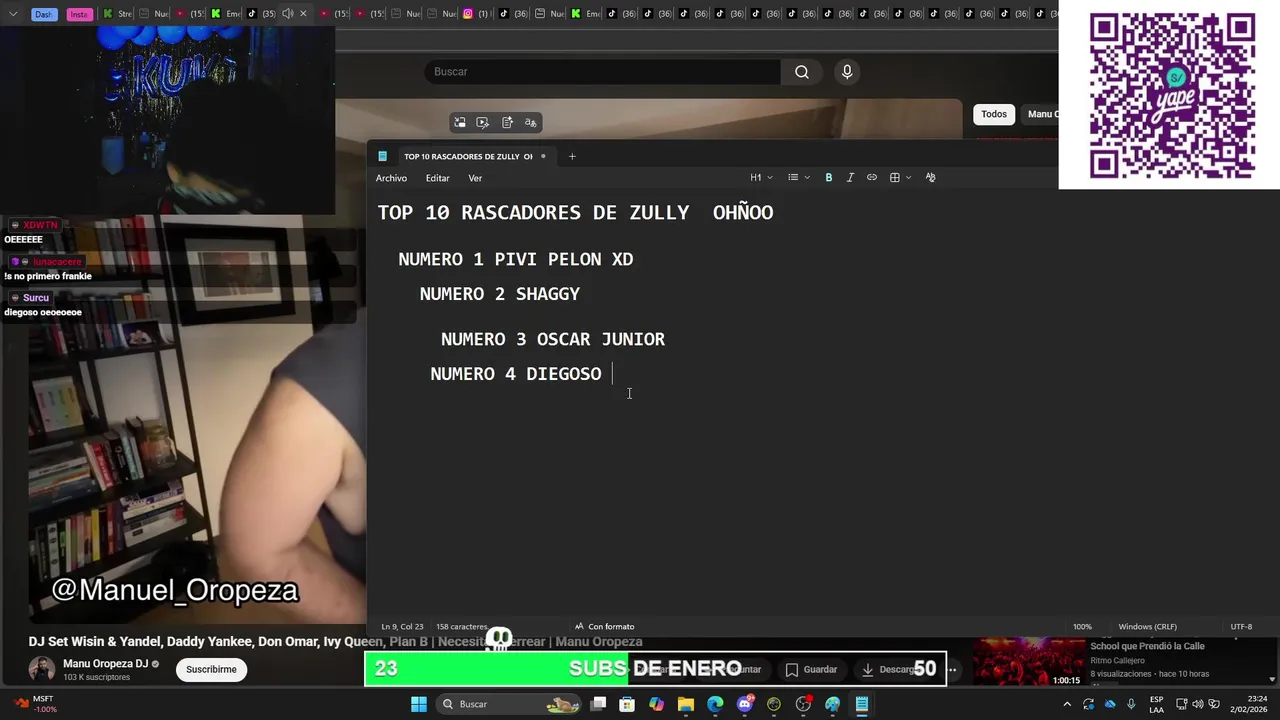Open the H1 heading dropdown

pos(761,177)
